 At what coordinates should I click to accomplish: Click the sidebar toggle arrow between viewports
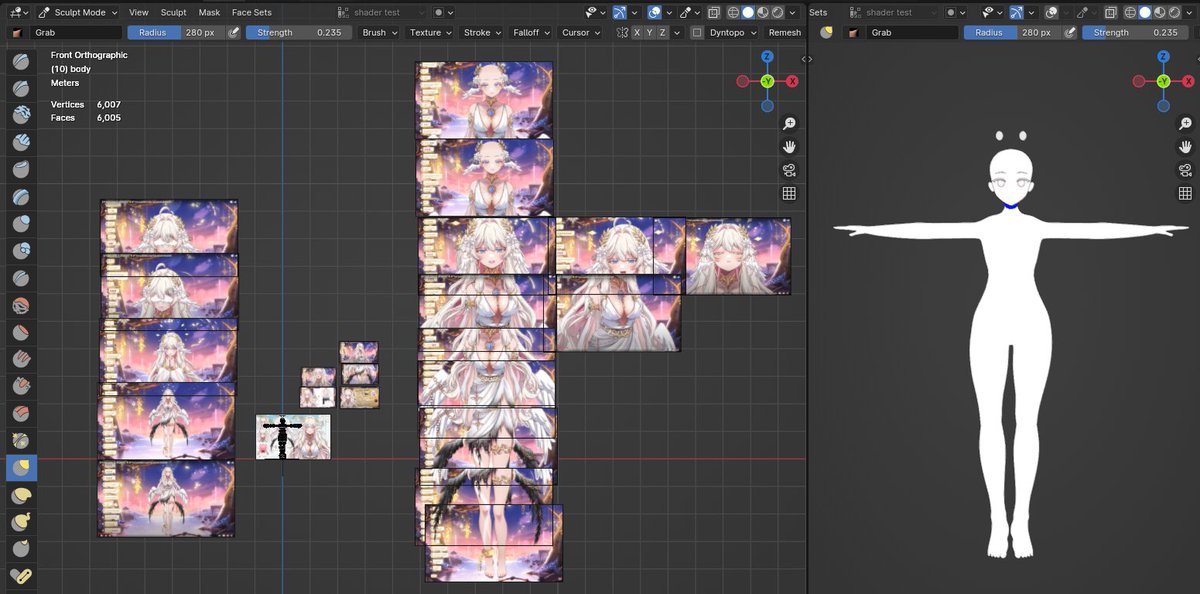(x=806, y=60)
